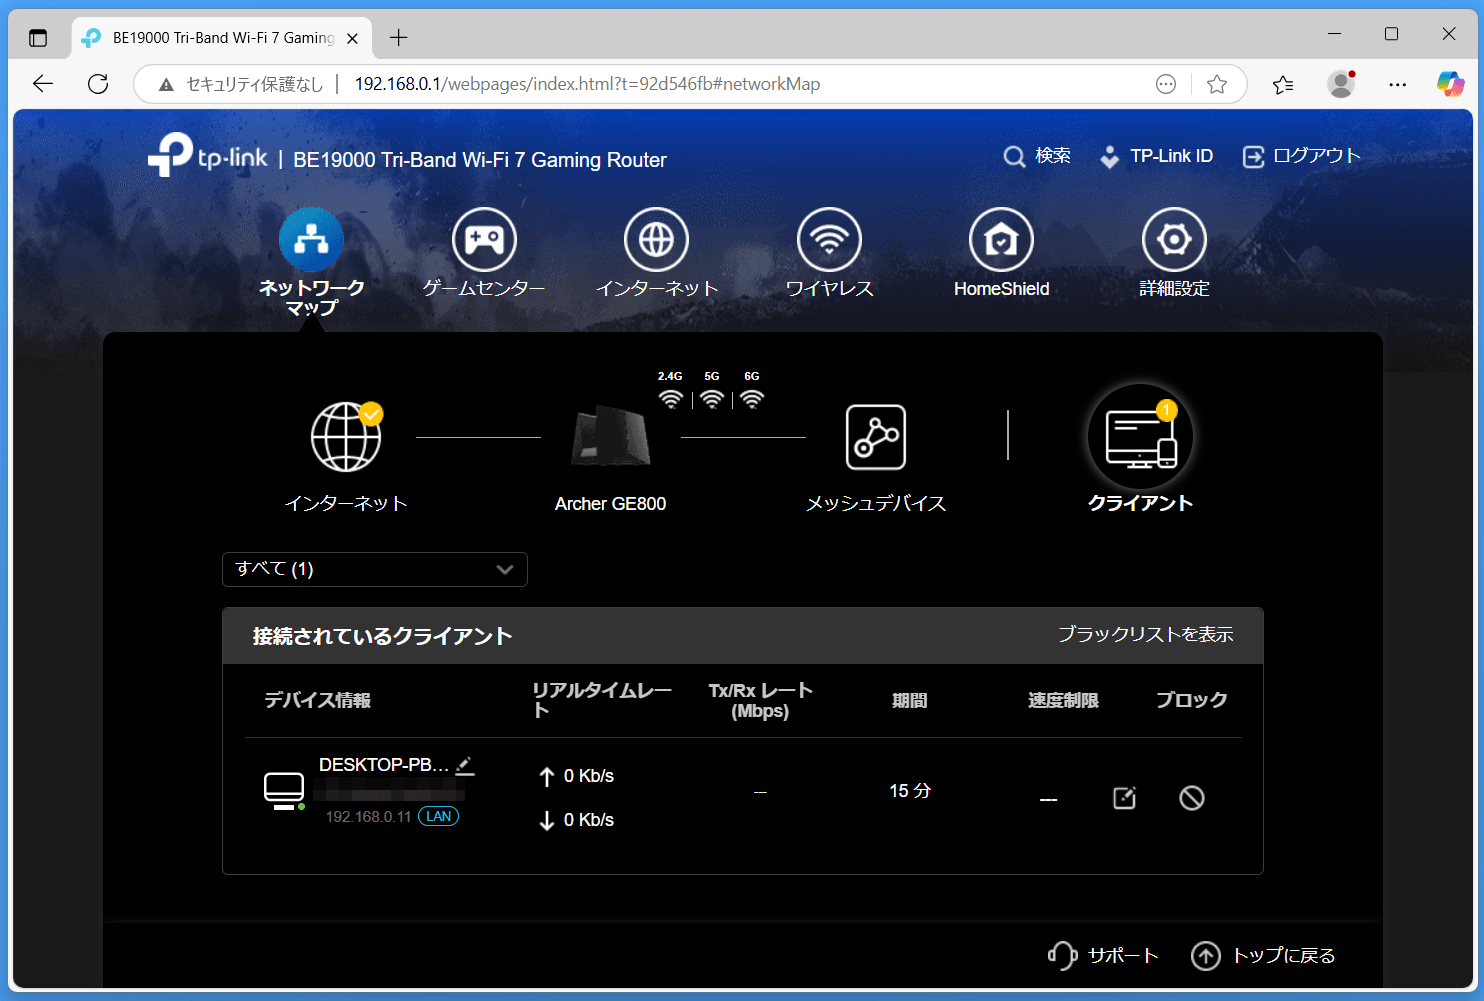Viewport: 1484px width, 1001px height.
Task: Click the リアルタイムレート column header
Action: [x=602, y=700]
